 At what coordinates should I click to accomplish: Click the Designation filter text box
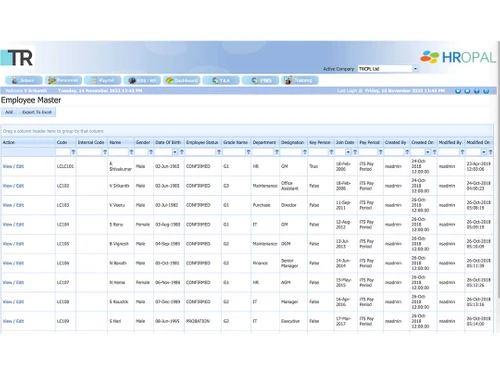(x=291, y=152)
